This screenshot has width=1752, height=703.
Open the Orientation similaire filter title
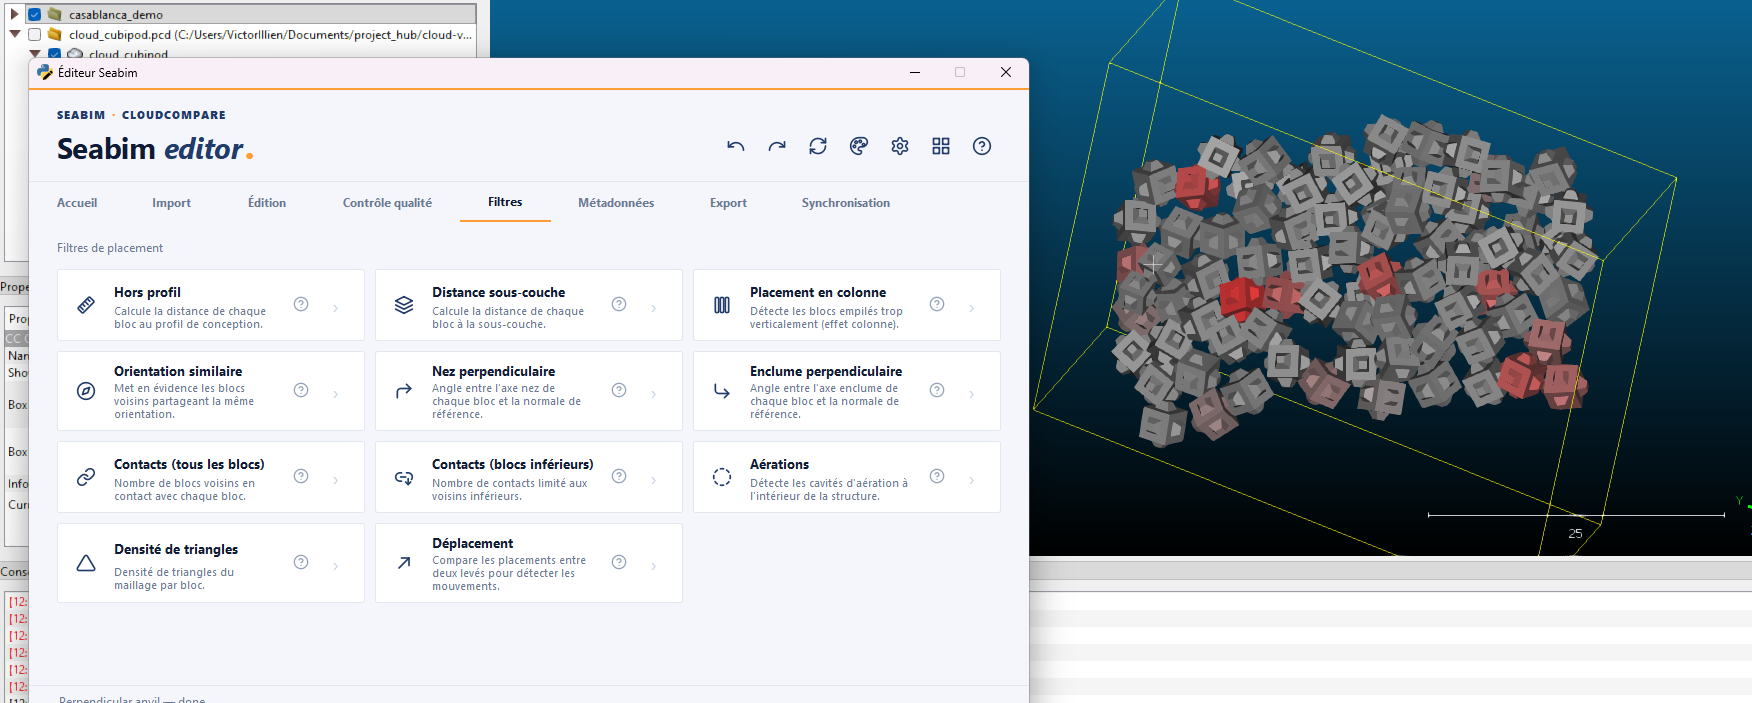coord(178,371)
